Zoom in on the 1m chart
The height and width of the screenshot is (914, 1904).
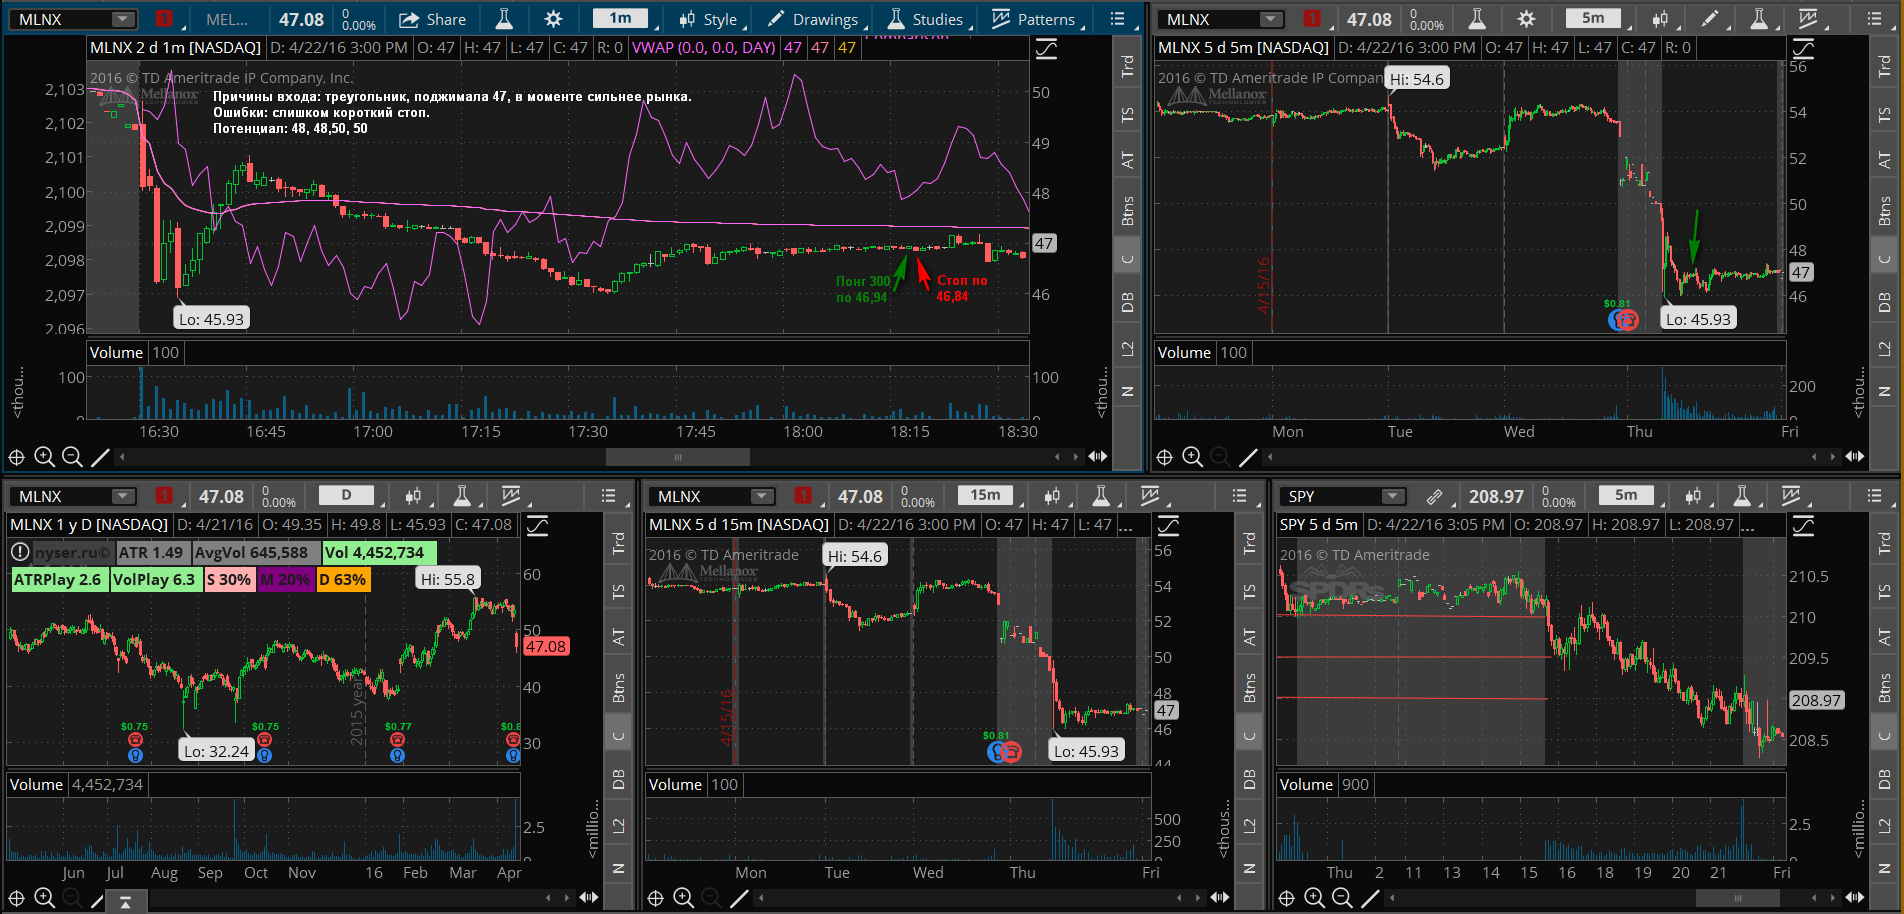[x=44, y=457]
